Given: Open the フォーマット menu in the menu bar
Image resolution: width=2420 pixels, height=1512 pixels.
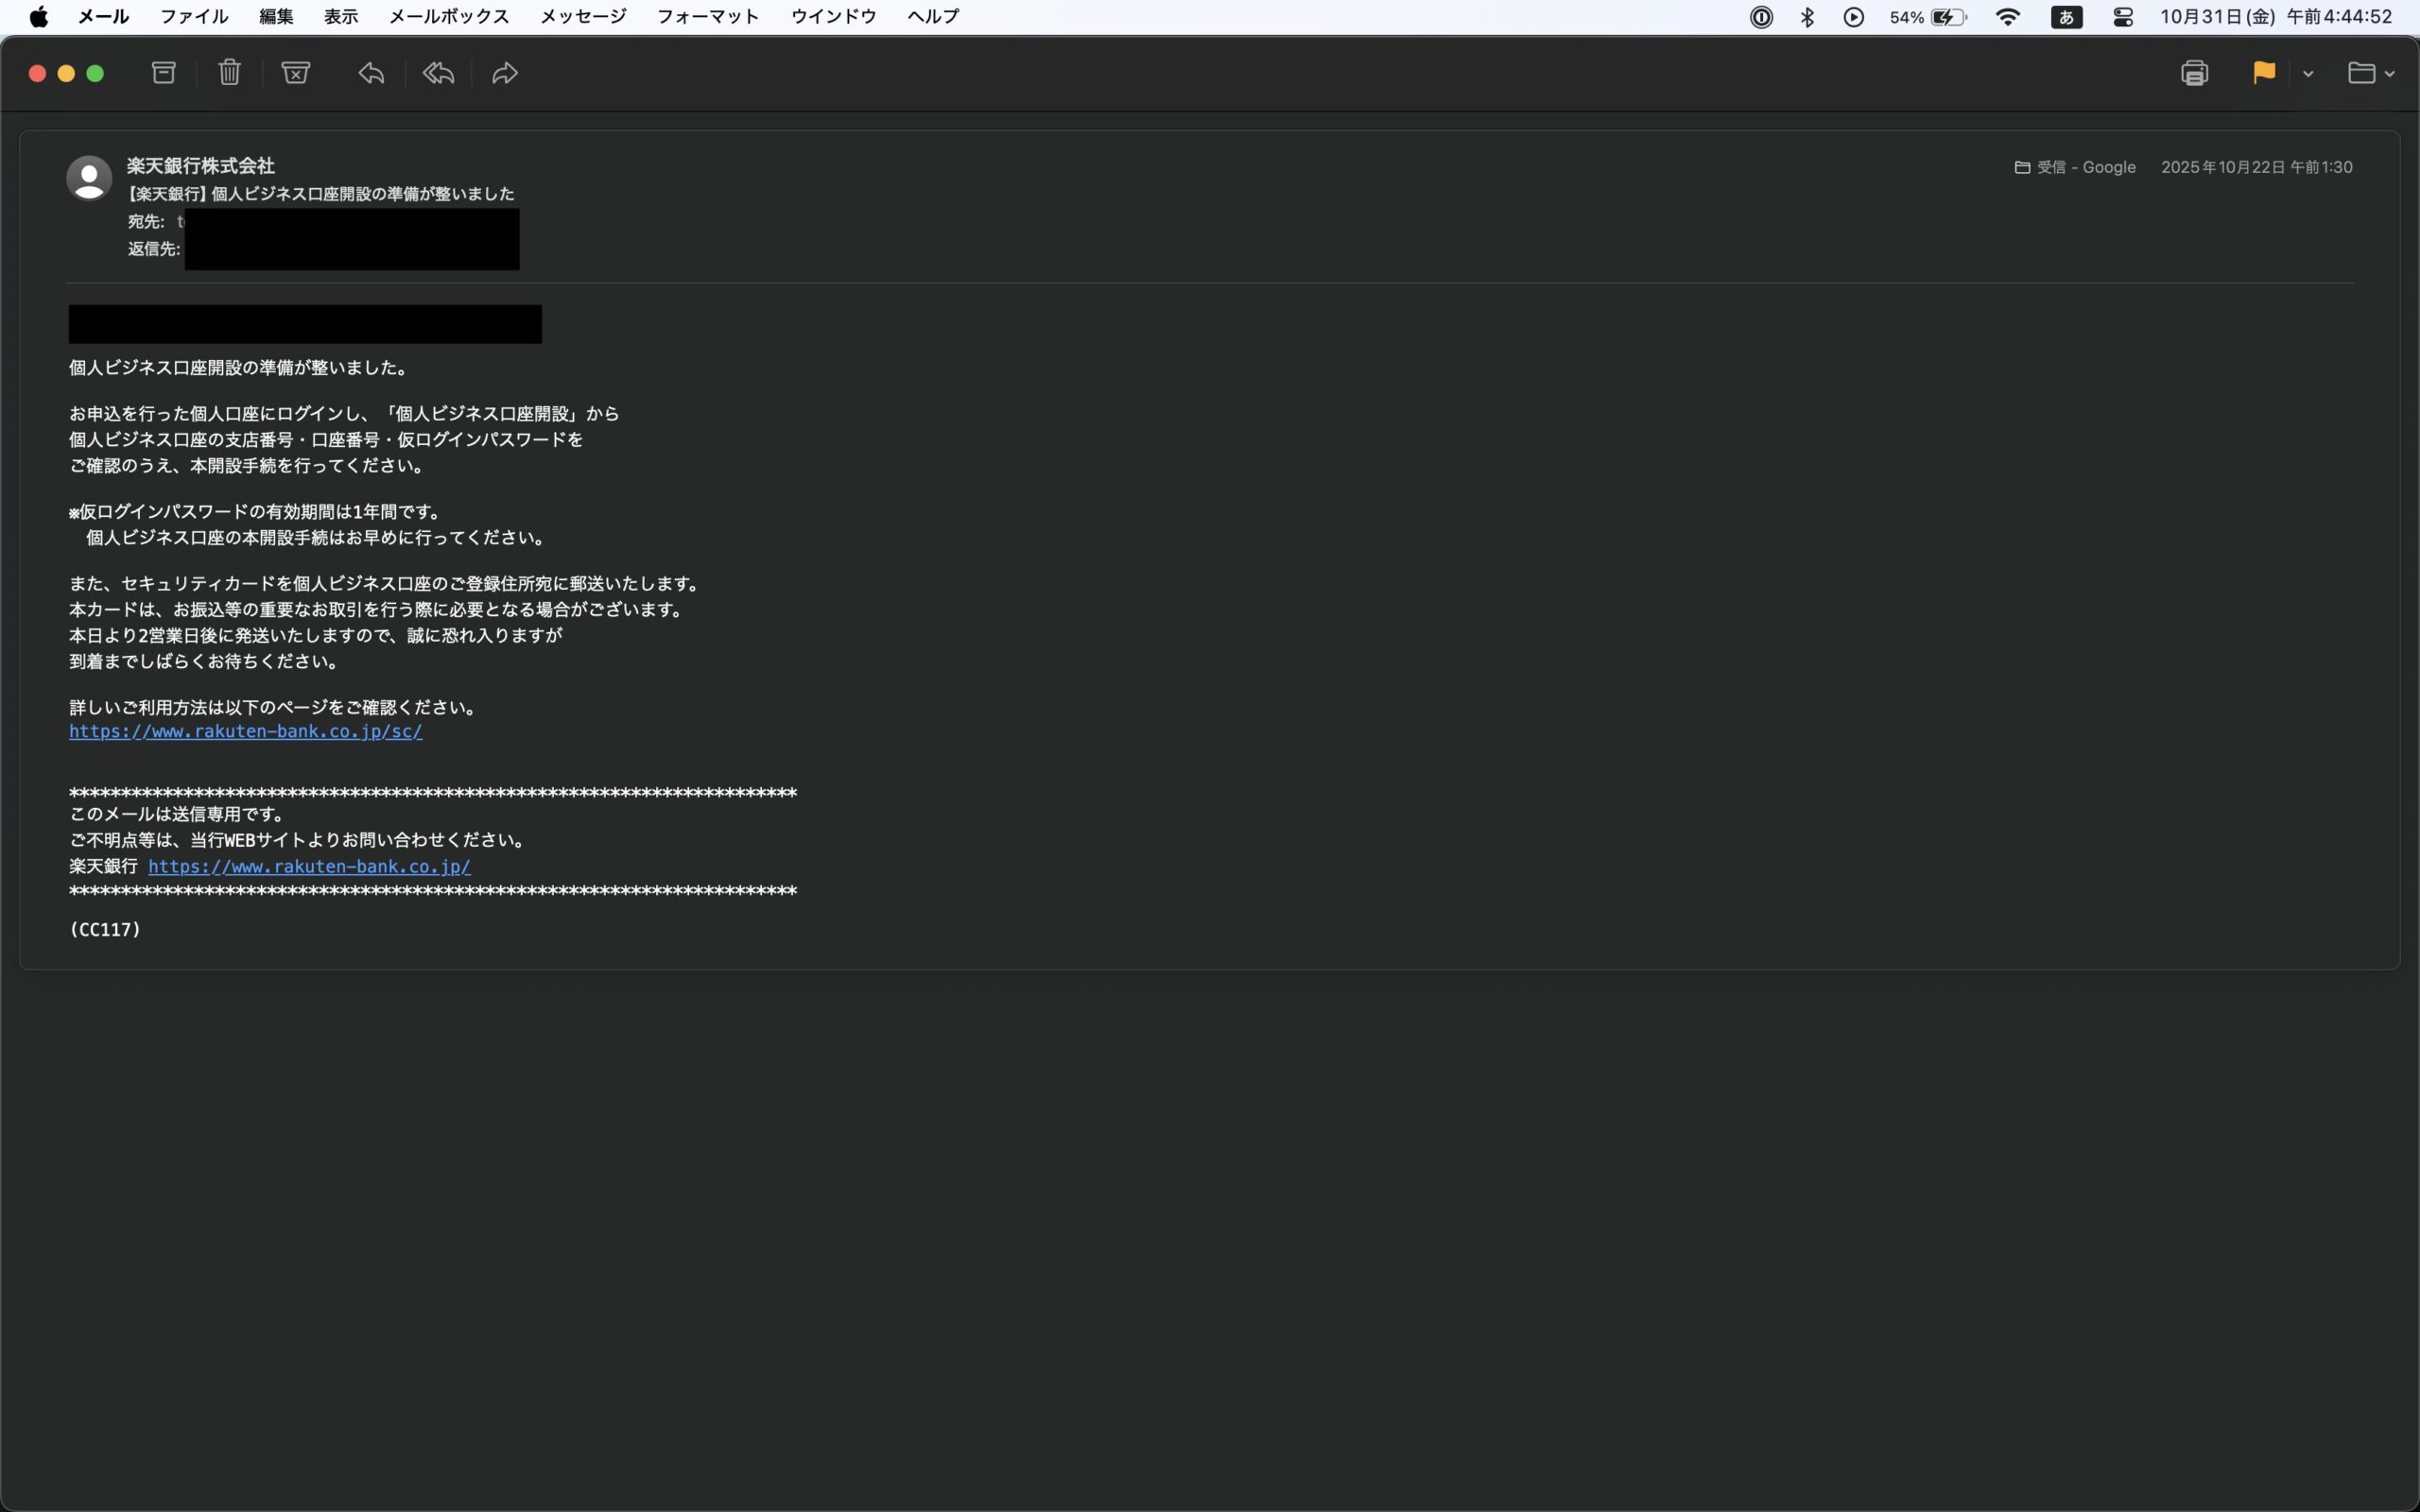Looking at the screenshot, I should pyautogui.click(x=707, y=17).
